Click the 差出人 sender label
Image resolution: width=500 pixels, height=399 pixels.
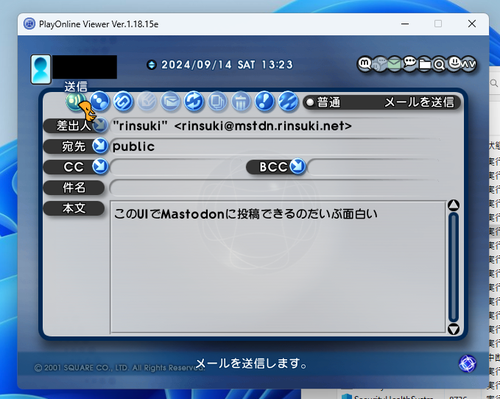(x=73, y=126)
